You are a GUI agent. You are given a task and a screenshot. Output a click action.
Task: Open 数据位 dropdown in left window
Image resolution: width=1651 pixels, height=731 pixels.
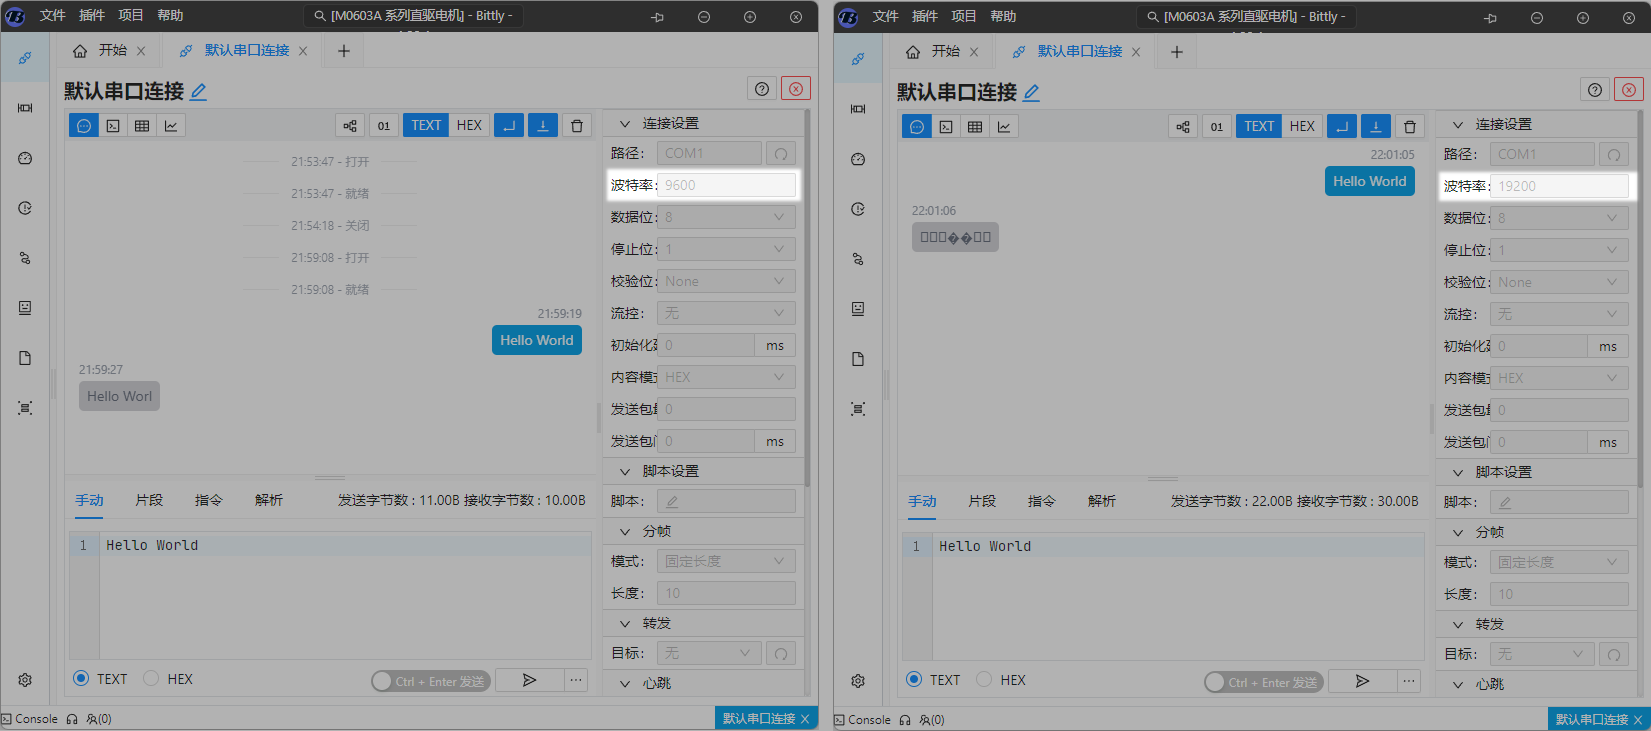click(x=726, y=217)
